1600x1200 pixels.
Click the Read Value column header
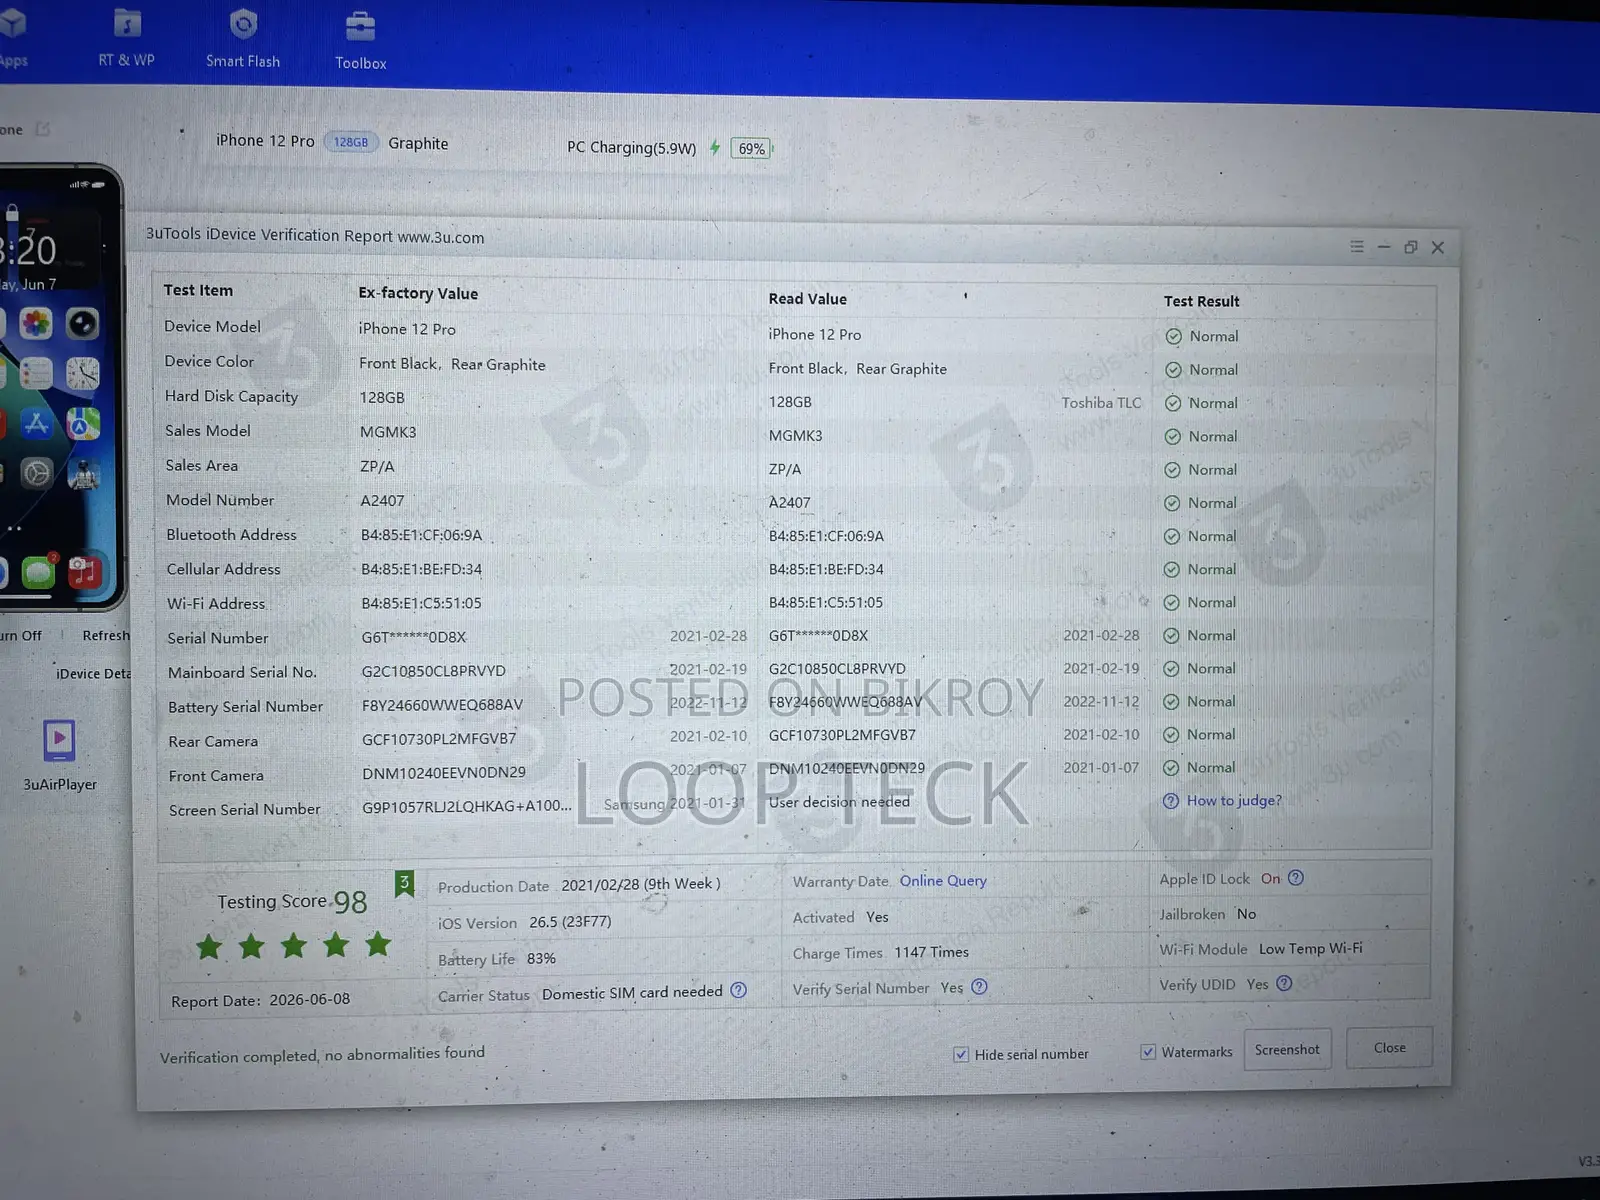pos(807,299)
